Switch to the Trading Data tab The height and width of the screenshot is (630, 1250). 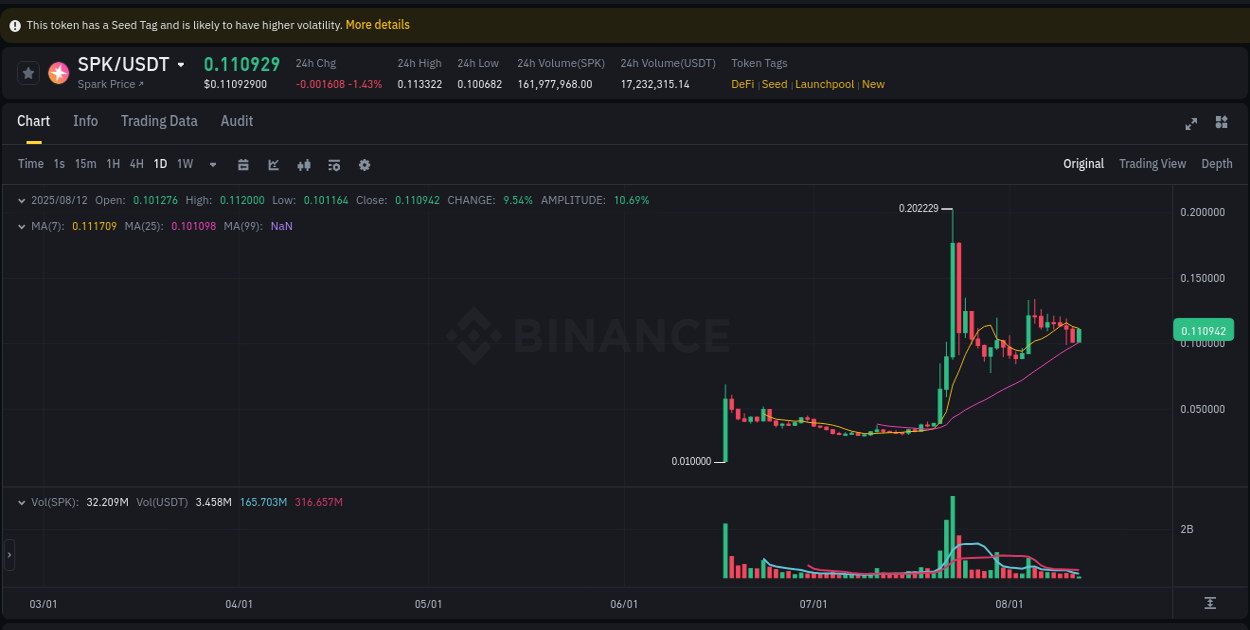(159, 121)
